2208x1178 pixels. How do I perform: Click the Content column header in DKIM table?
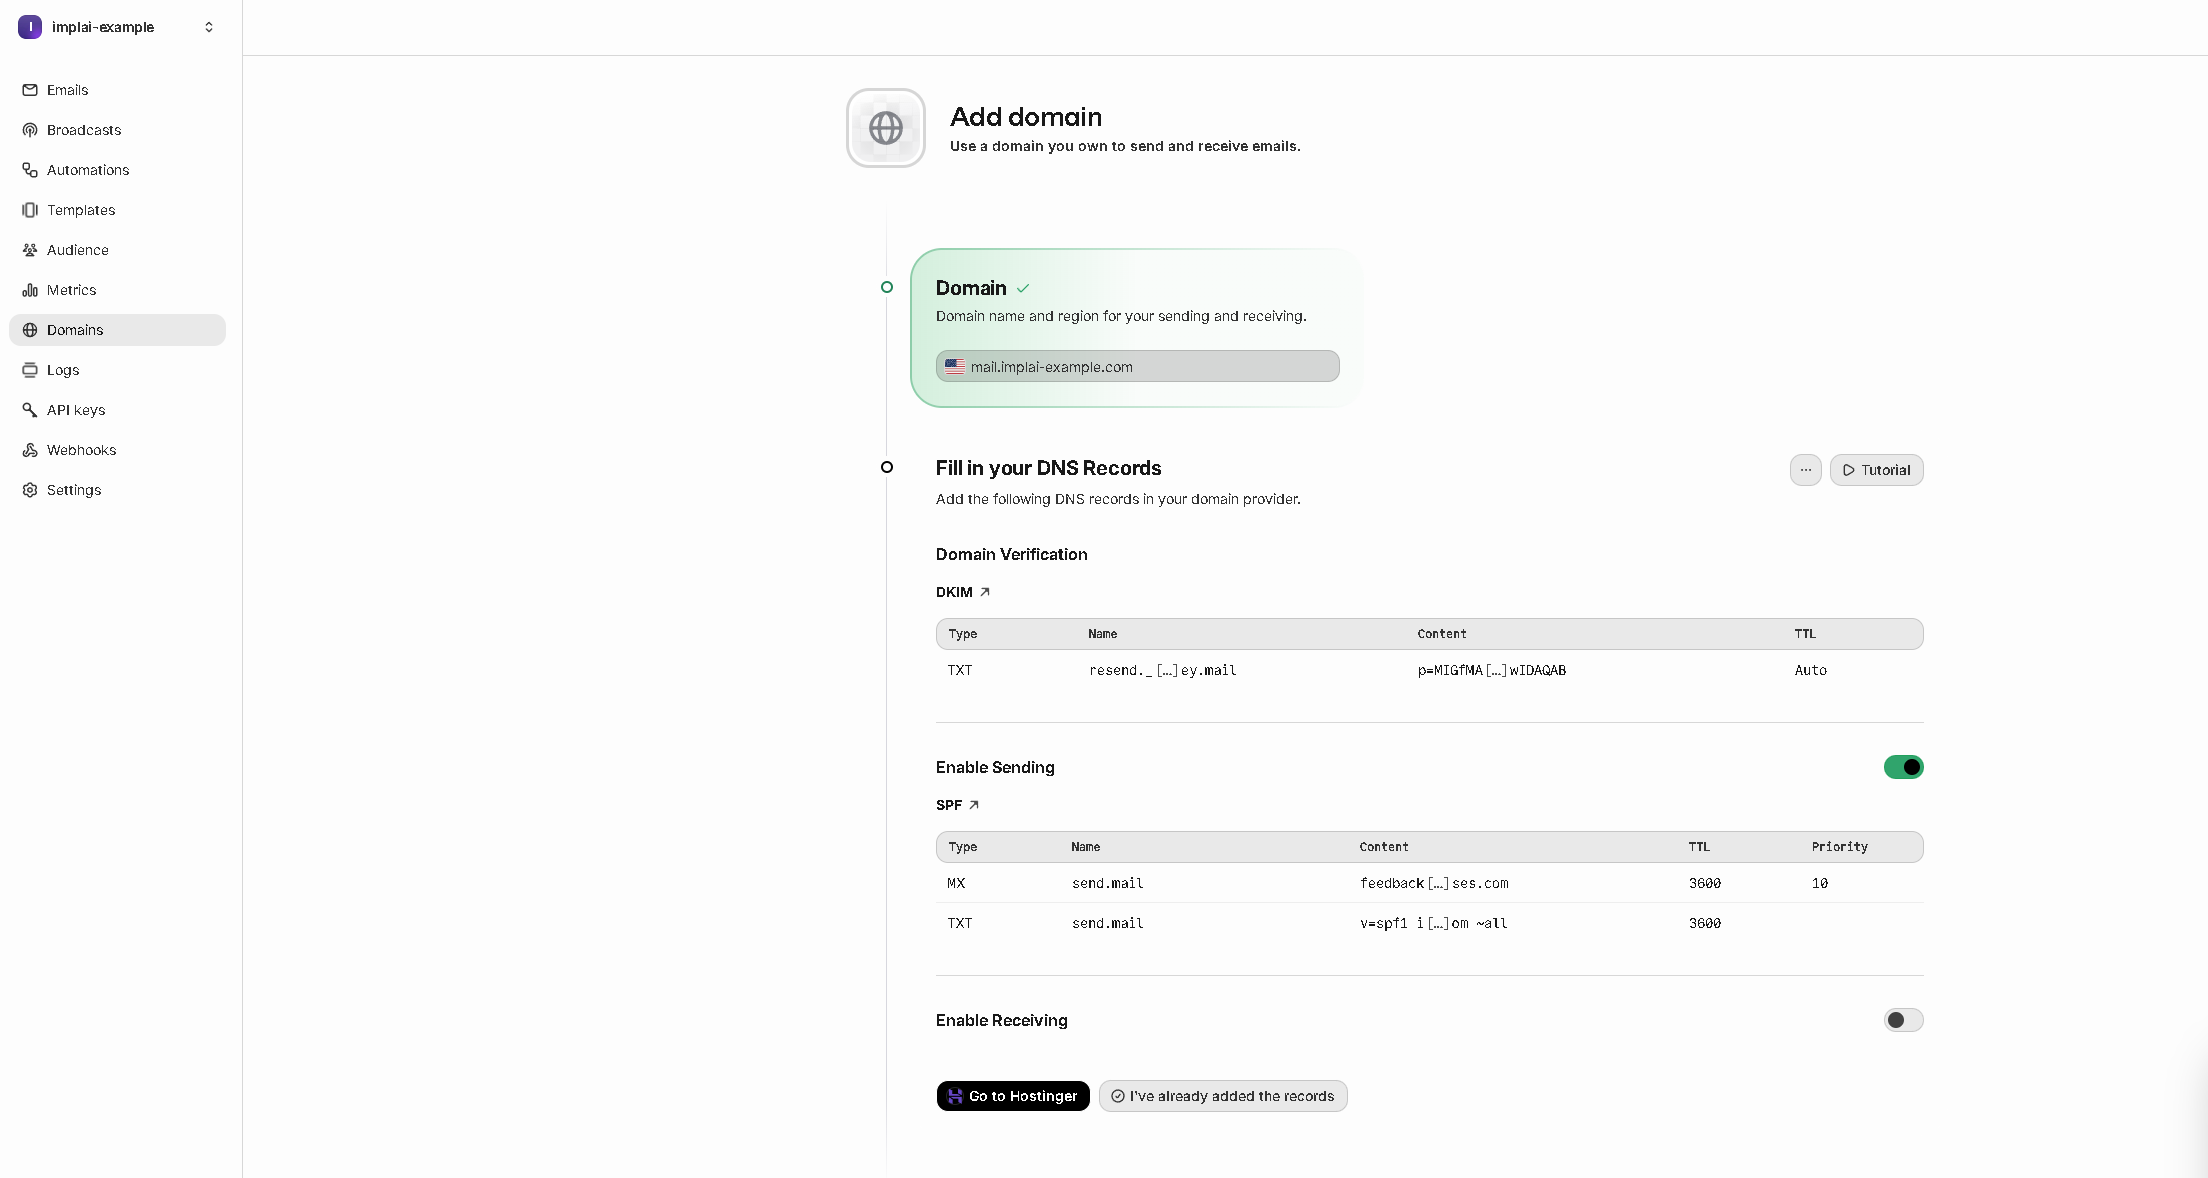(1442, 634)
